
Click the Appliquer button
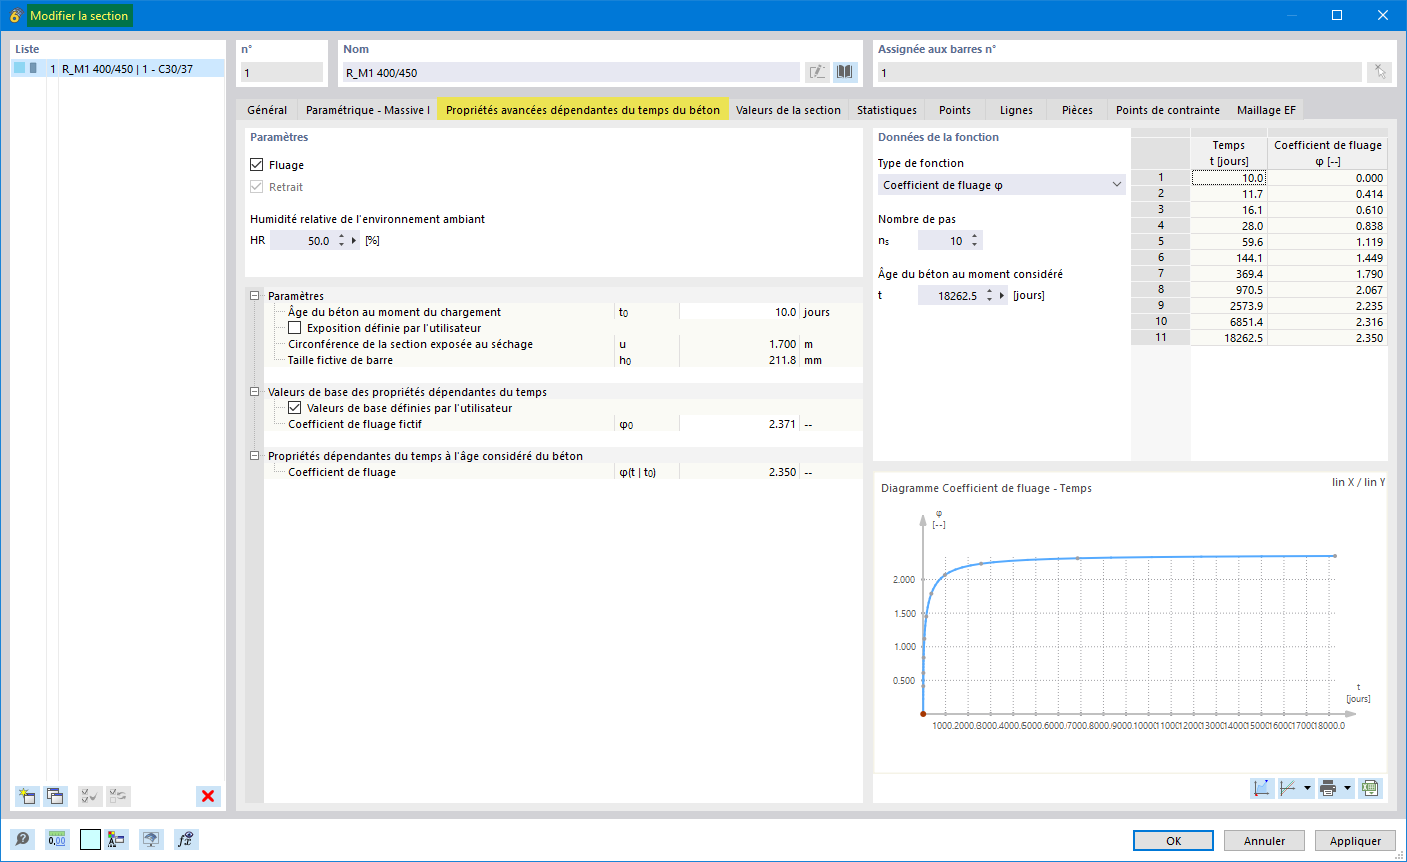(x=1355, y=841)
